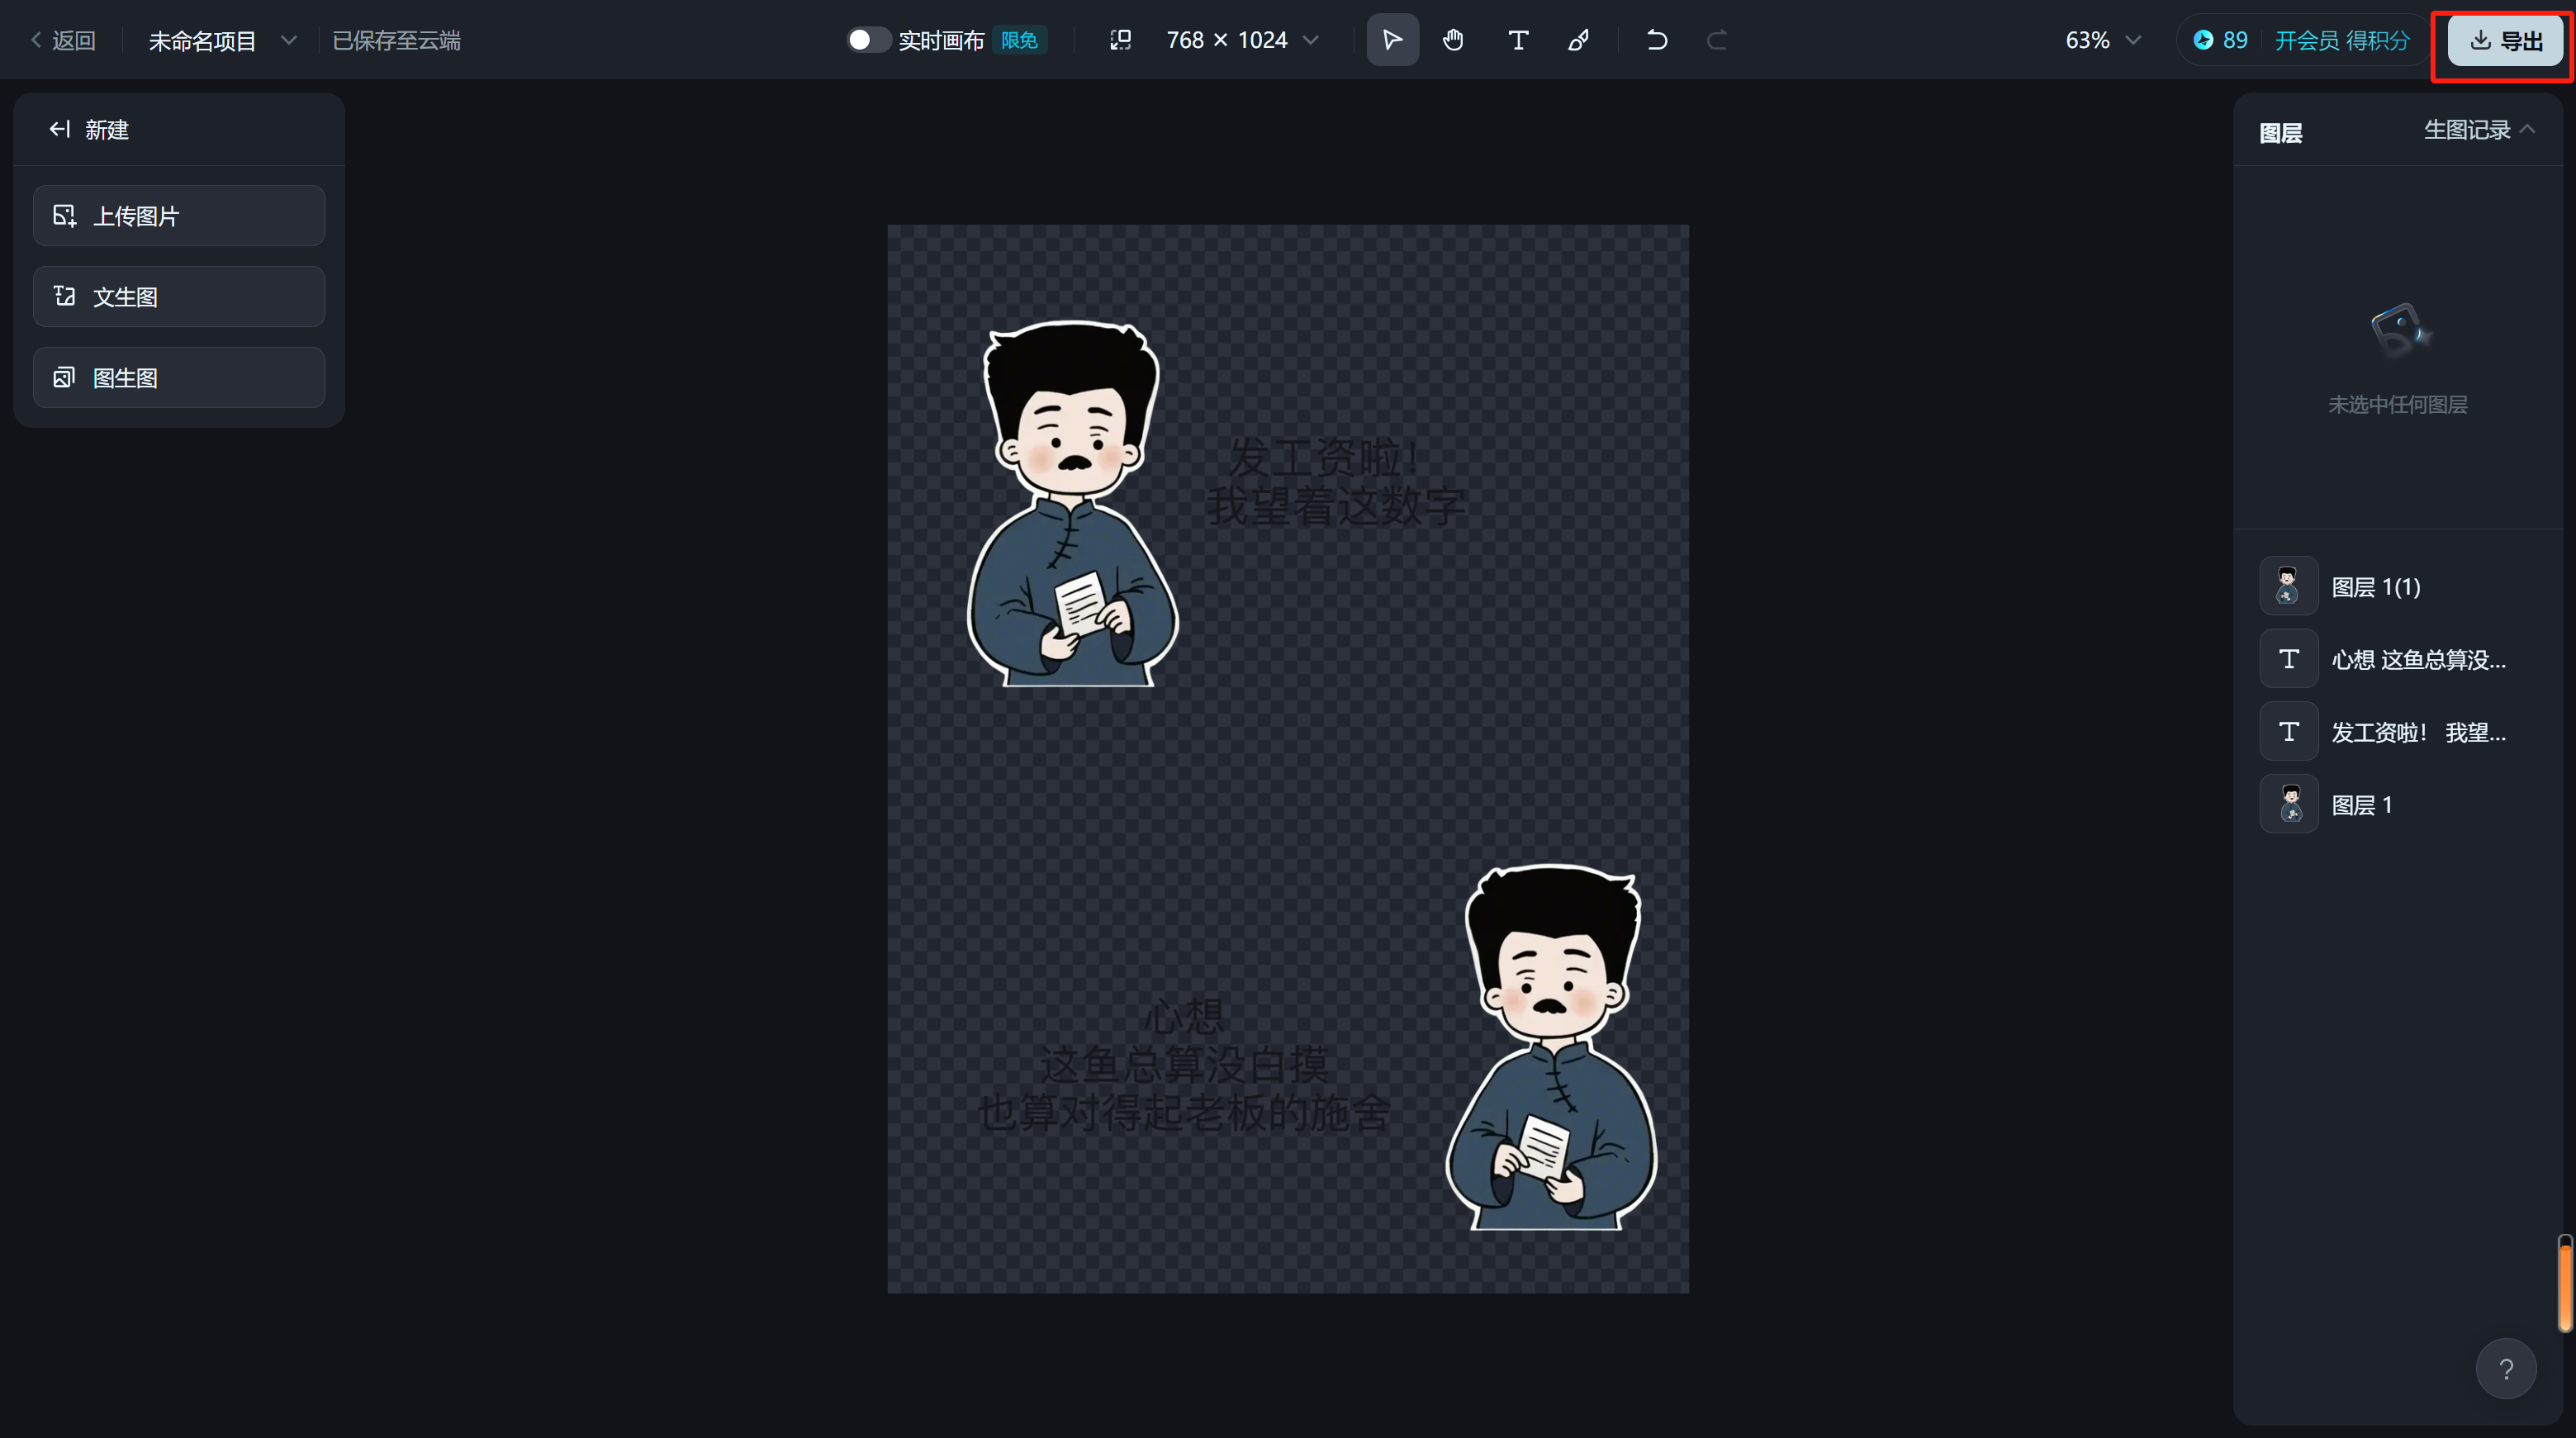Click the redo arrow
2576x1438 pixels.
[1716, 40]
